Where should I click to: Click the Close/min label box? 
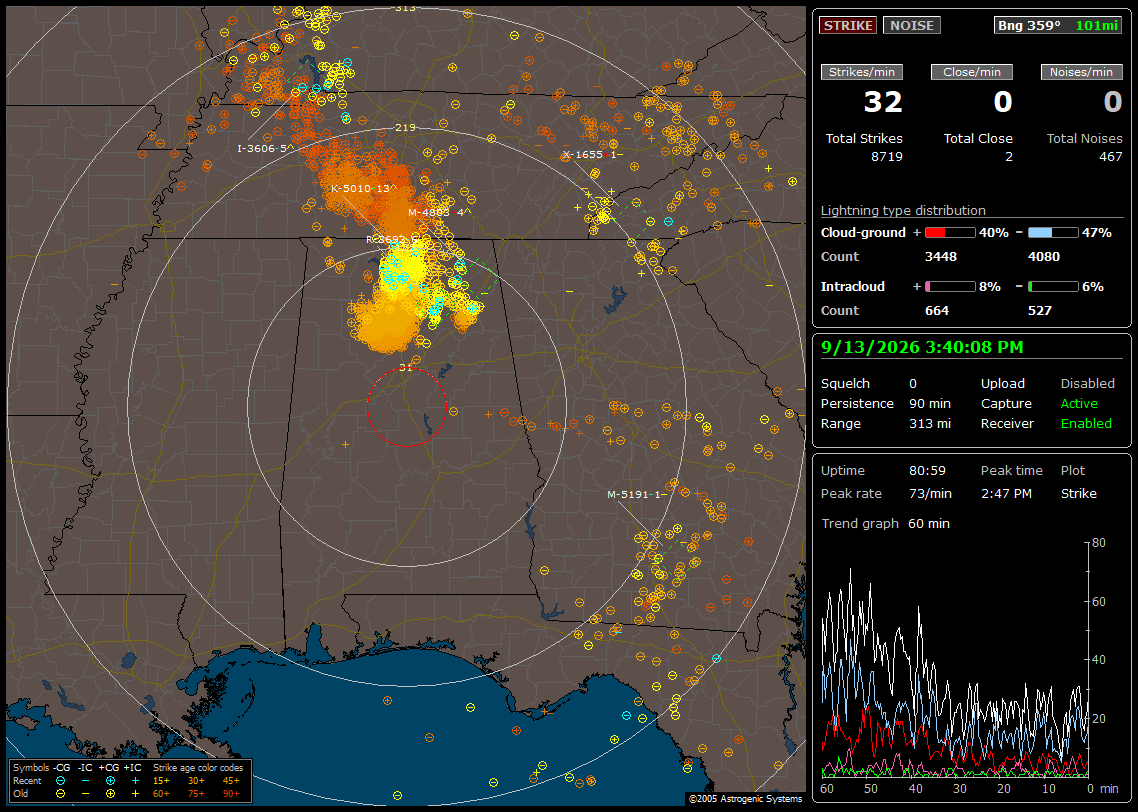(972, 72)
